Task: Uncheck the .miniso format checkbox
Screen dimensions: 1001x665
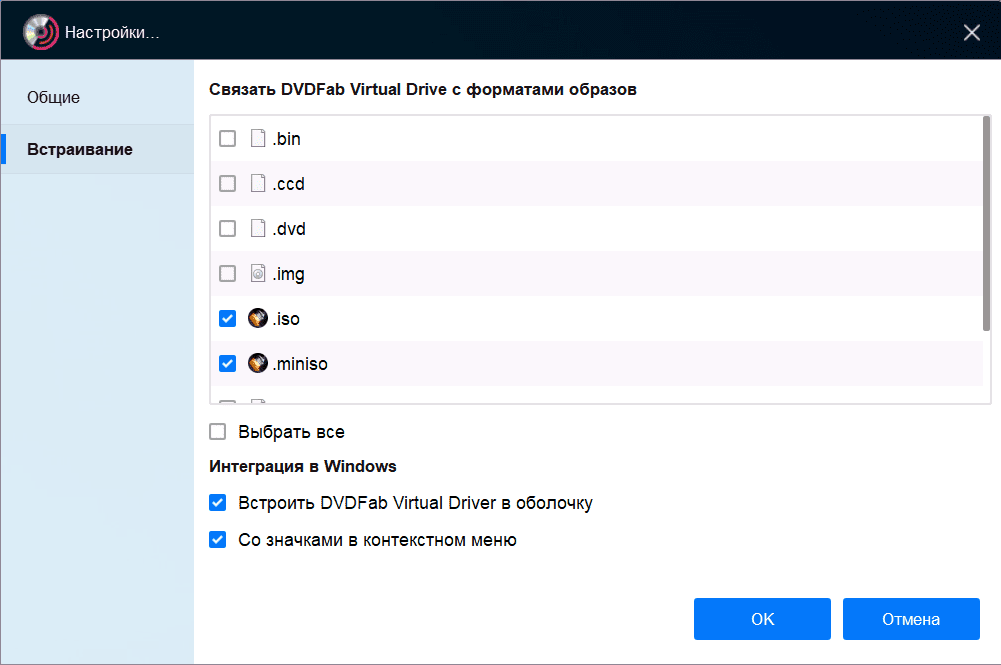Action: coord(228,364)
